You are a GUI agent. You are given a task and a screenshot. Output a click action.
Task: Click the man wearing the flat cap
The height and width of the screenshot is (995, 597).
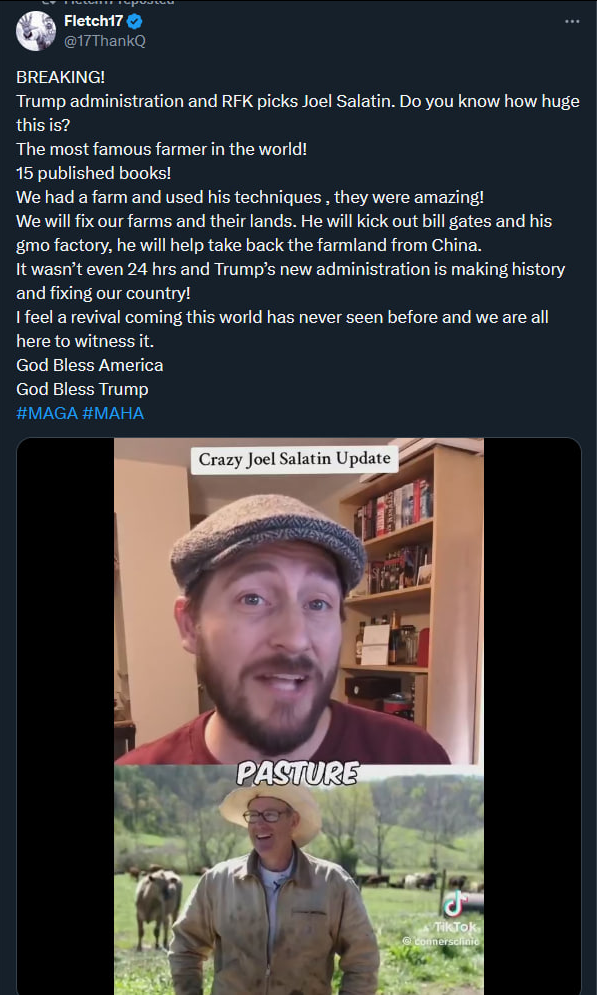click(273, 628)
